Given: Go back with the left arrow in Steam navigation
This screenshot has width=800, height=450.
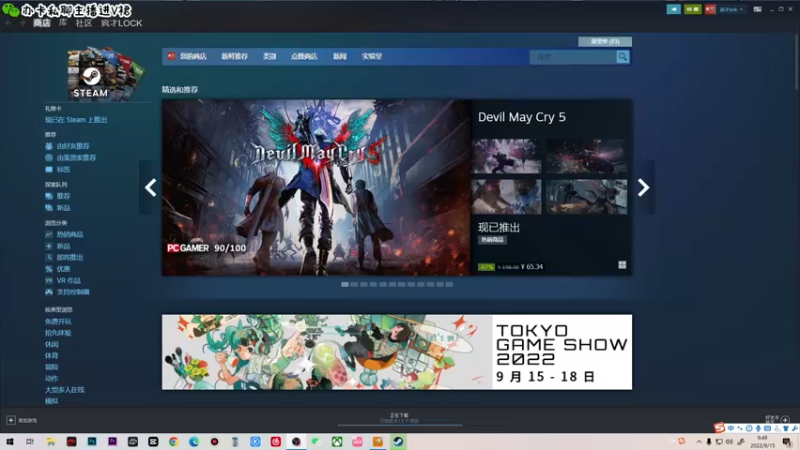Looking at the screenshot, I should 8,23.
